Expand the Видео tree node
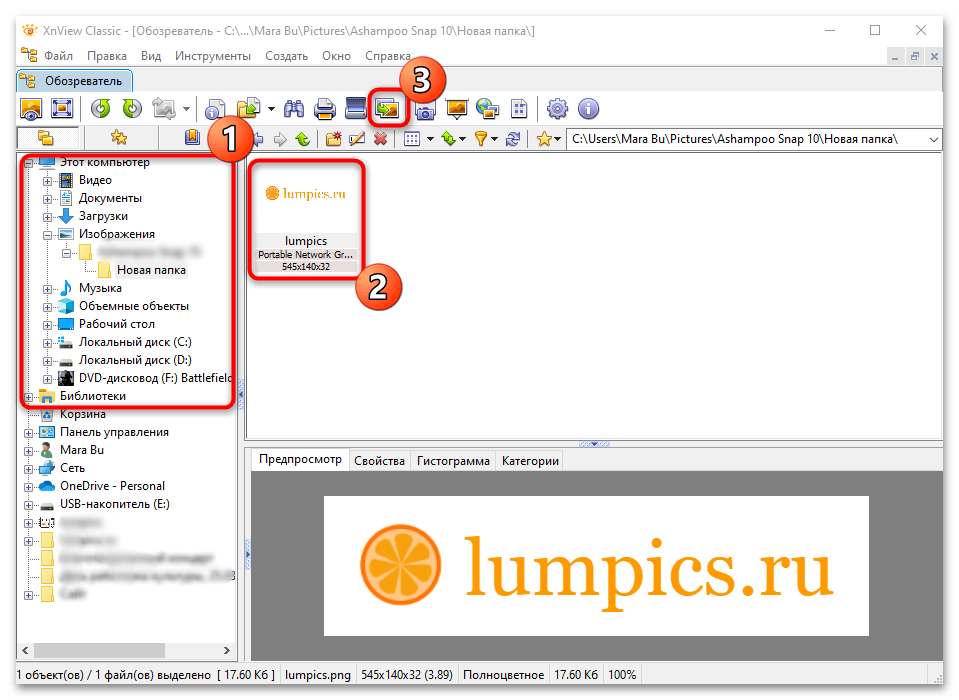Image resolution: width=959 pixels, height=700 pixels. click(x=47, y=181)
